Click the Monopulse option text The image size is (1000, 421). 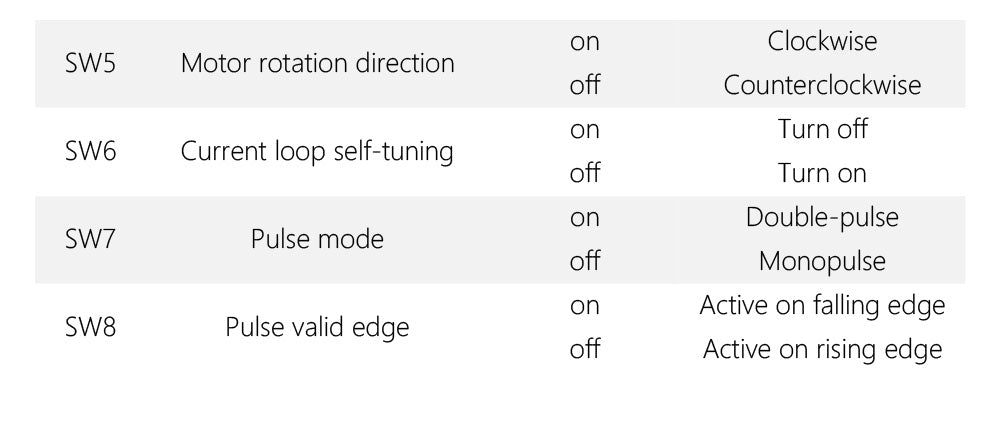click(822, 261)
